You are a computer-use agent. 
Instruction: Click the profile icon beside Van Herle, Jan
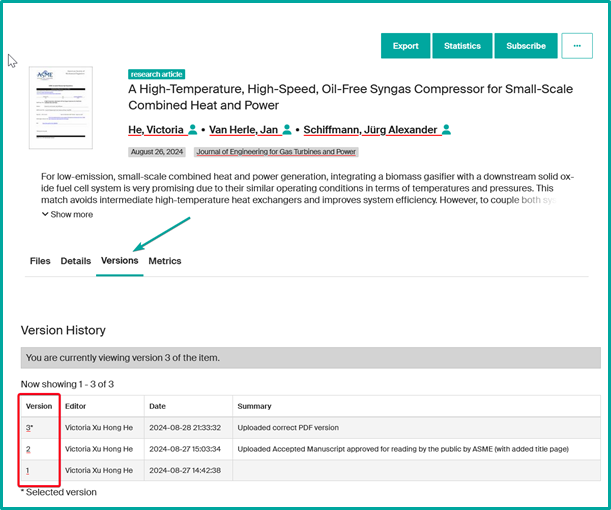tap(287, 130)
